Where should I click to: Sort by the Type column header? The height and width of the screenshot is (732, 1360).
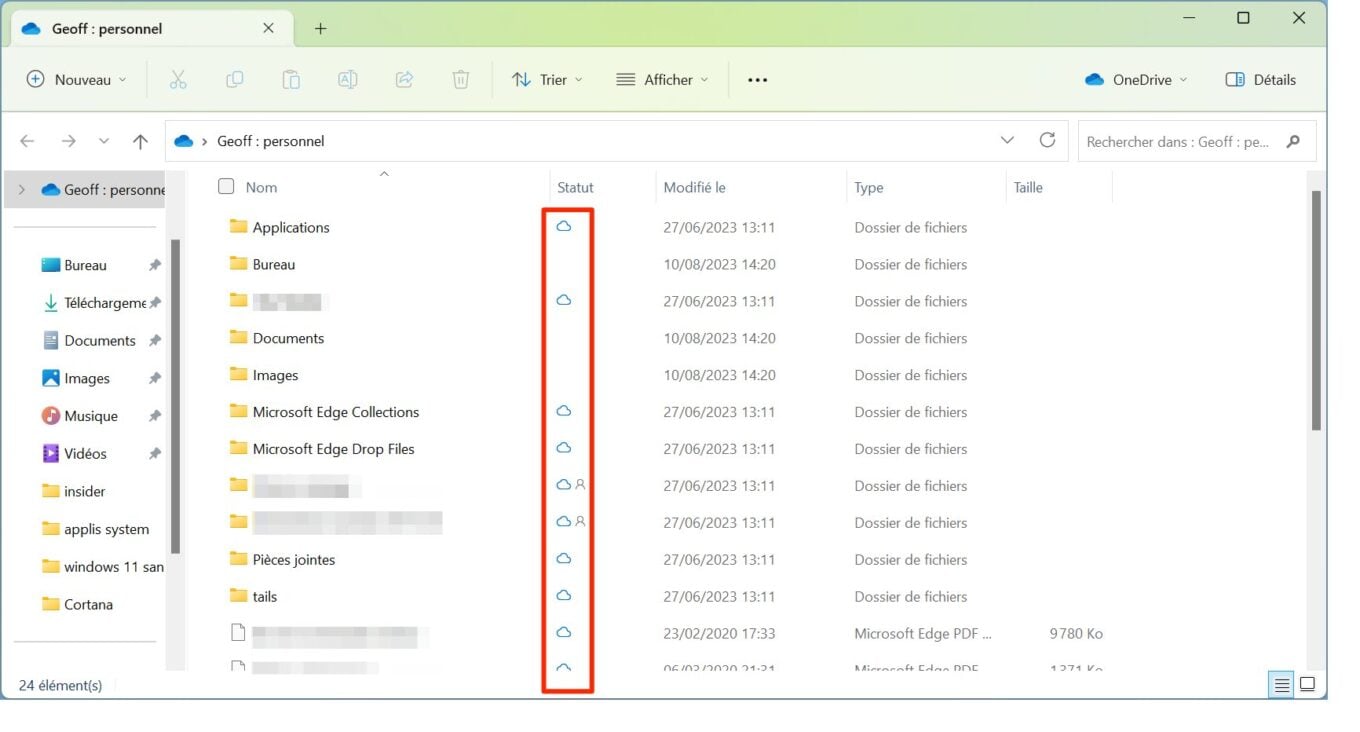[x=869, y=187]
